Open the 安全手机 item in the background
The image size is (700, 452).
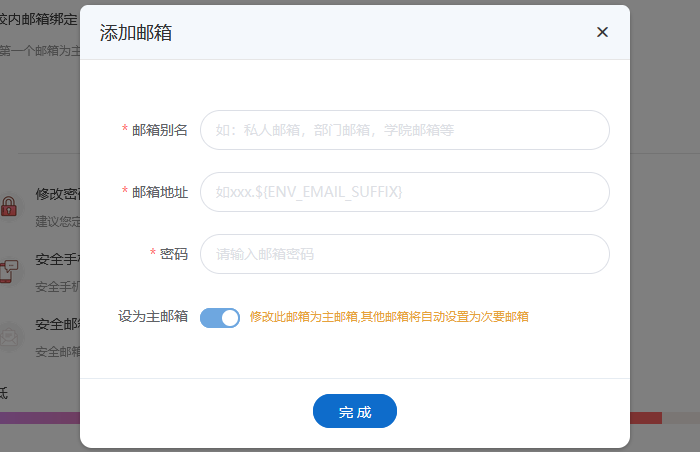57,260
